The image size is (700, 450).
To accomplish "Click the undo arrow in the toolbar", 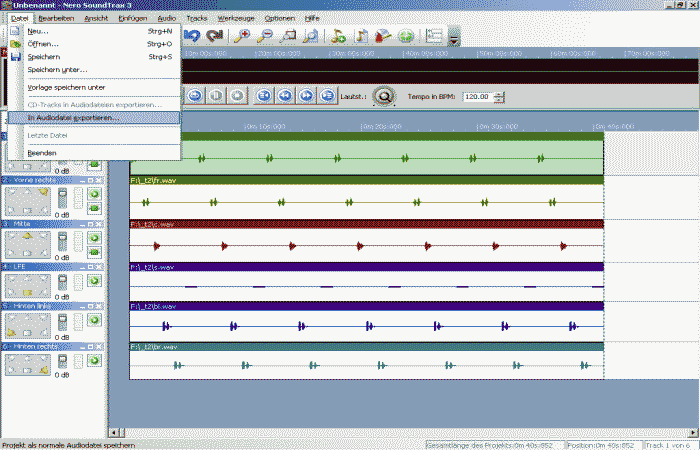I will [193, 36].
